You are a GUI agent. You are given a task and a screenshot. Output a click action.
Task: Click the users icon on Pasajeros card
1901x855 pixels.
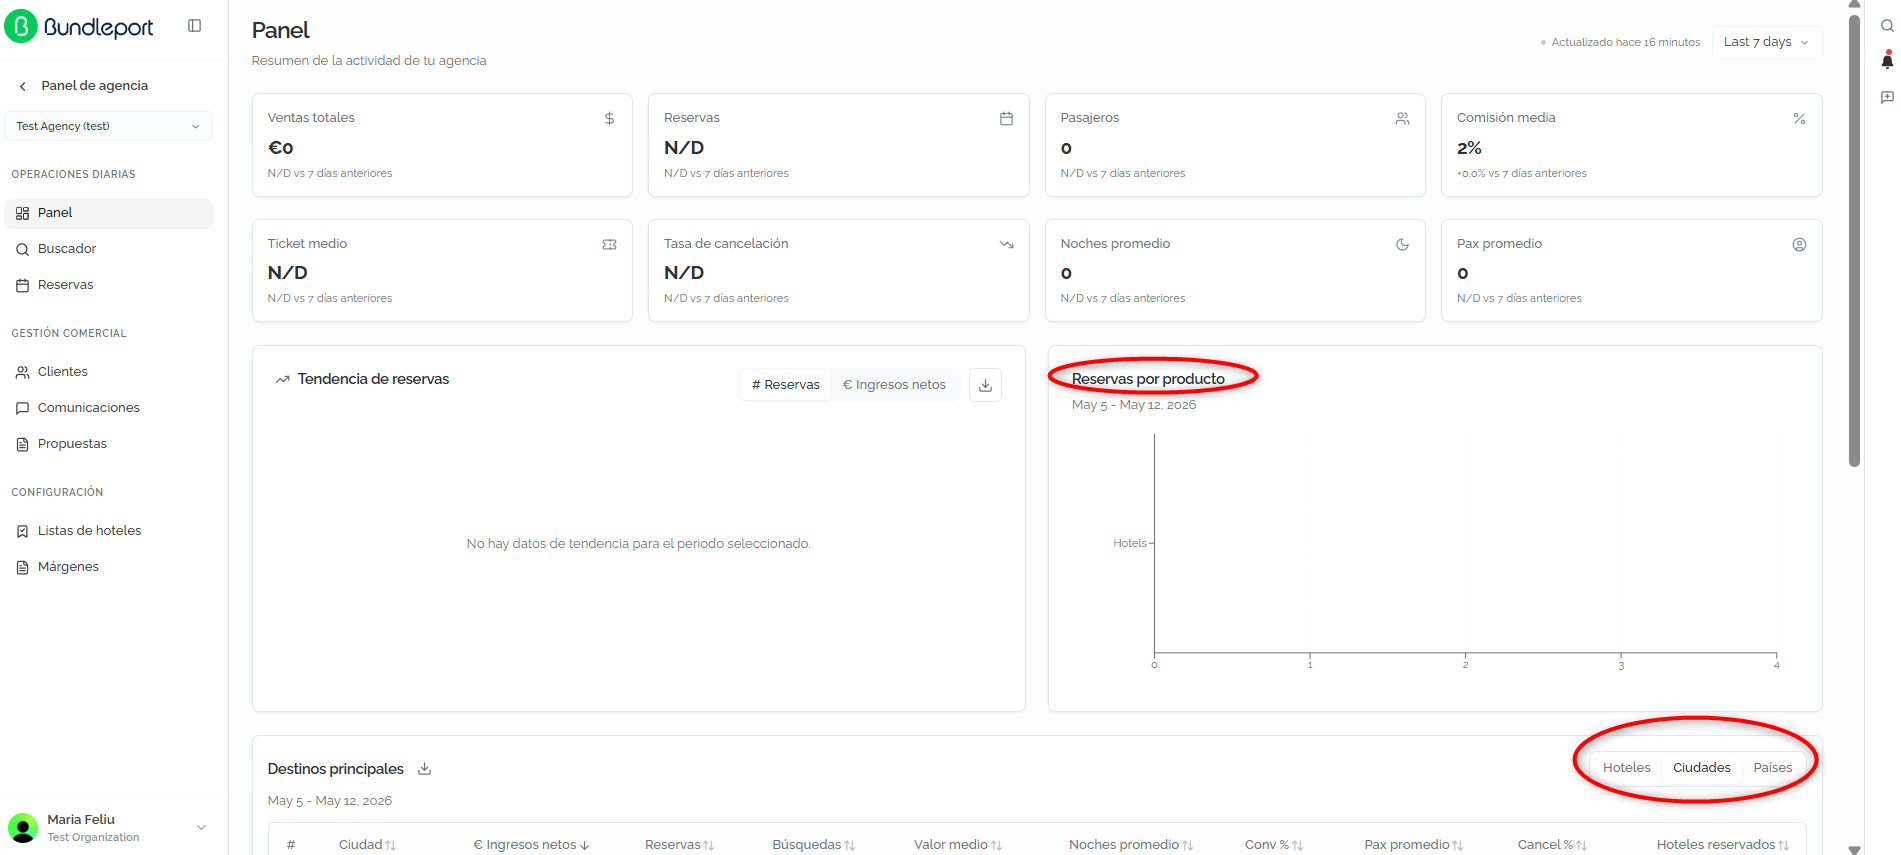(1402, 118)
